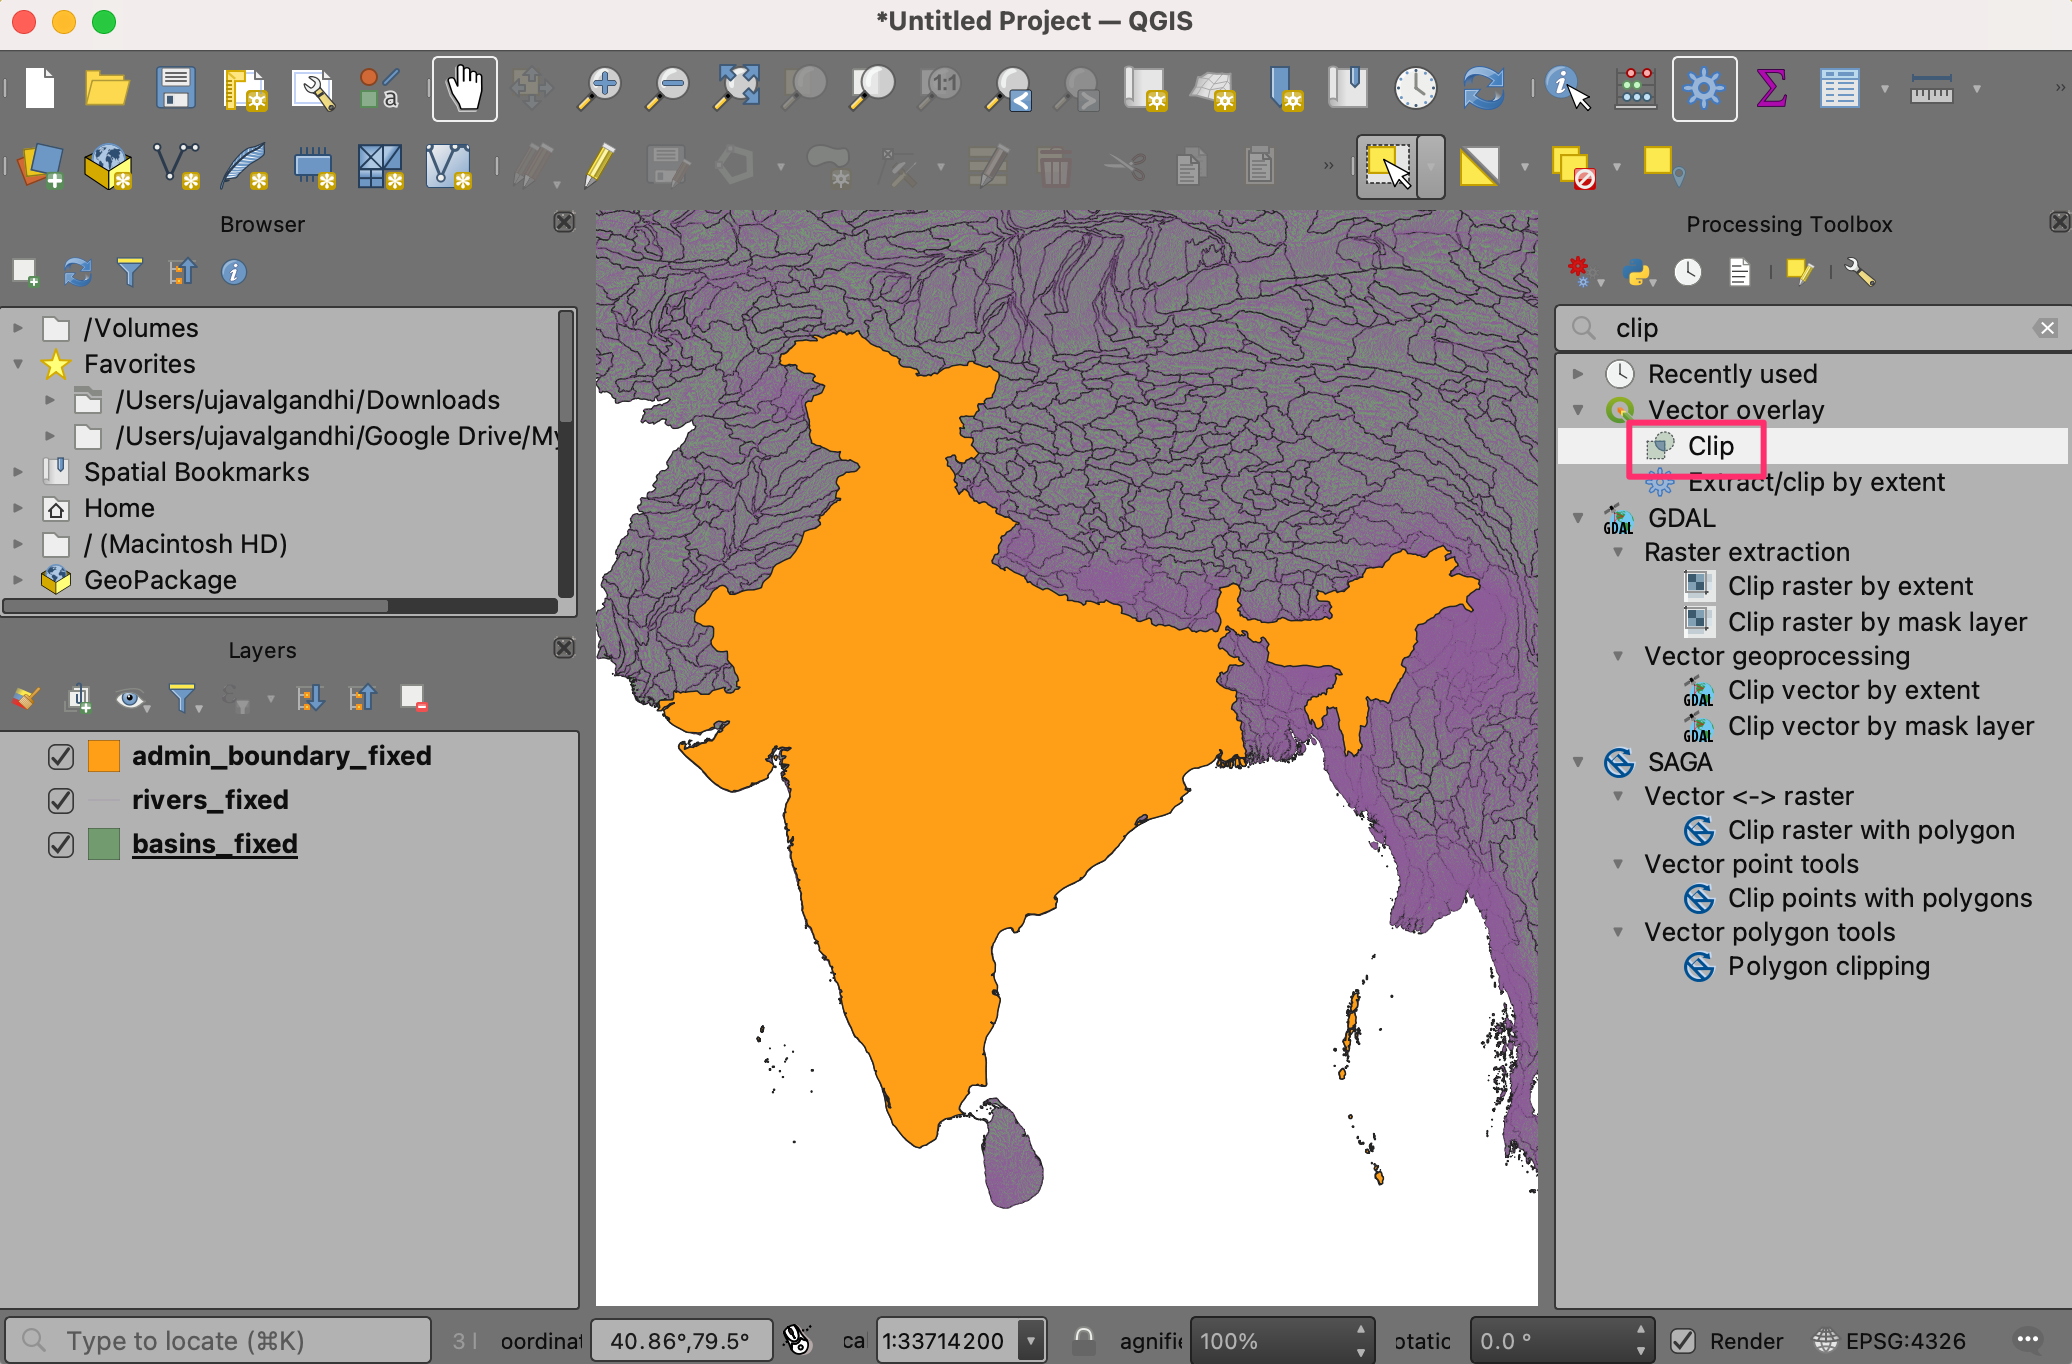This screenshot has height=1364, width=2072.
Task: Click the Zoom Full extent icon
Action: (x=737, y=89)
